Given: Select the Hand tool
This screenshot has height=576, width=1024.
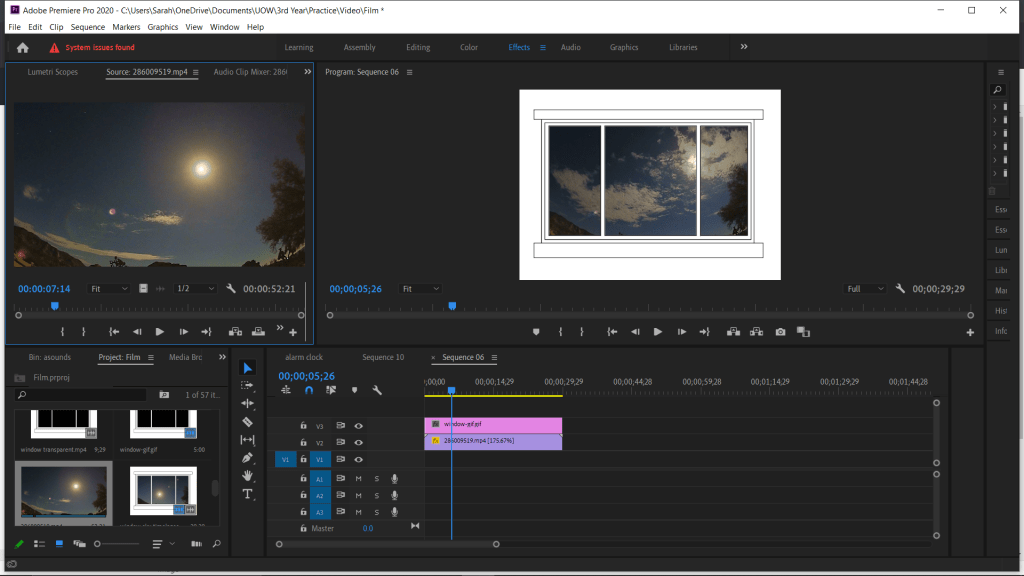Looking at the screenshot, I should [248, 476].
